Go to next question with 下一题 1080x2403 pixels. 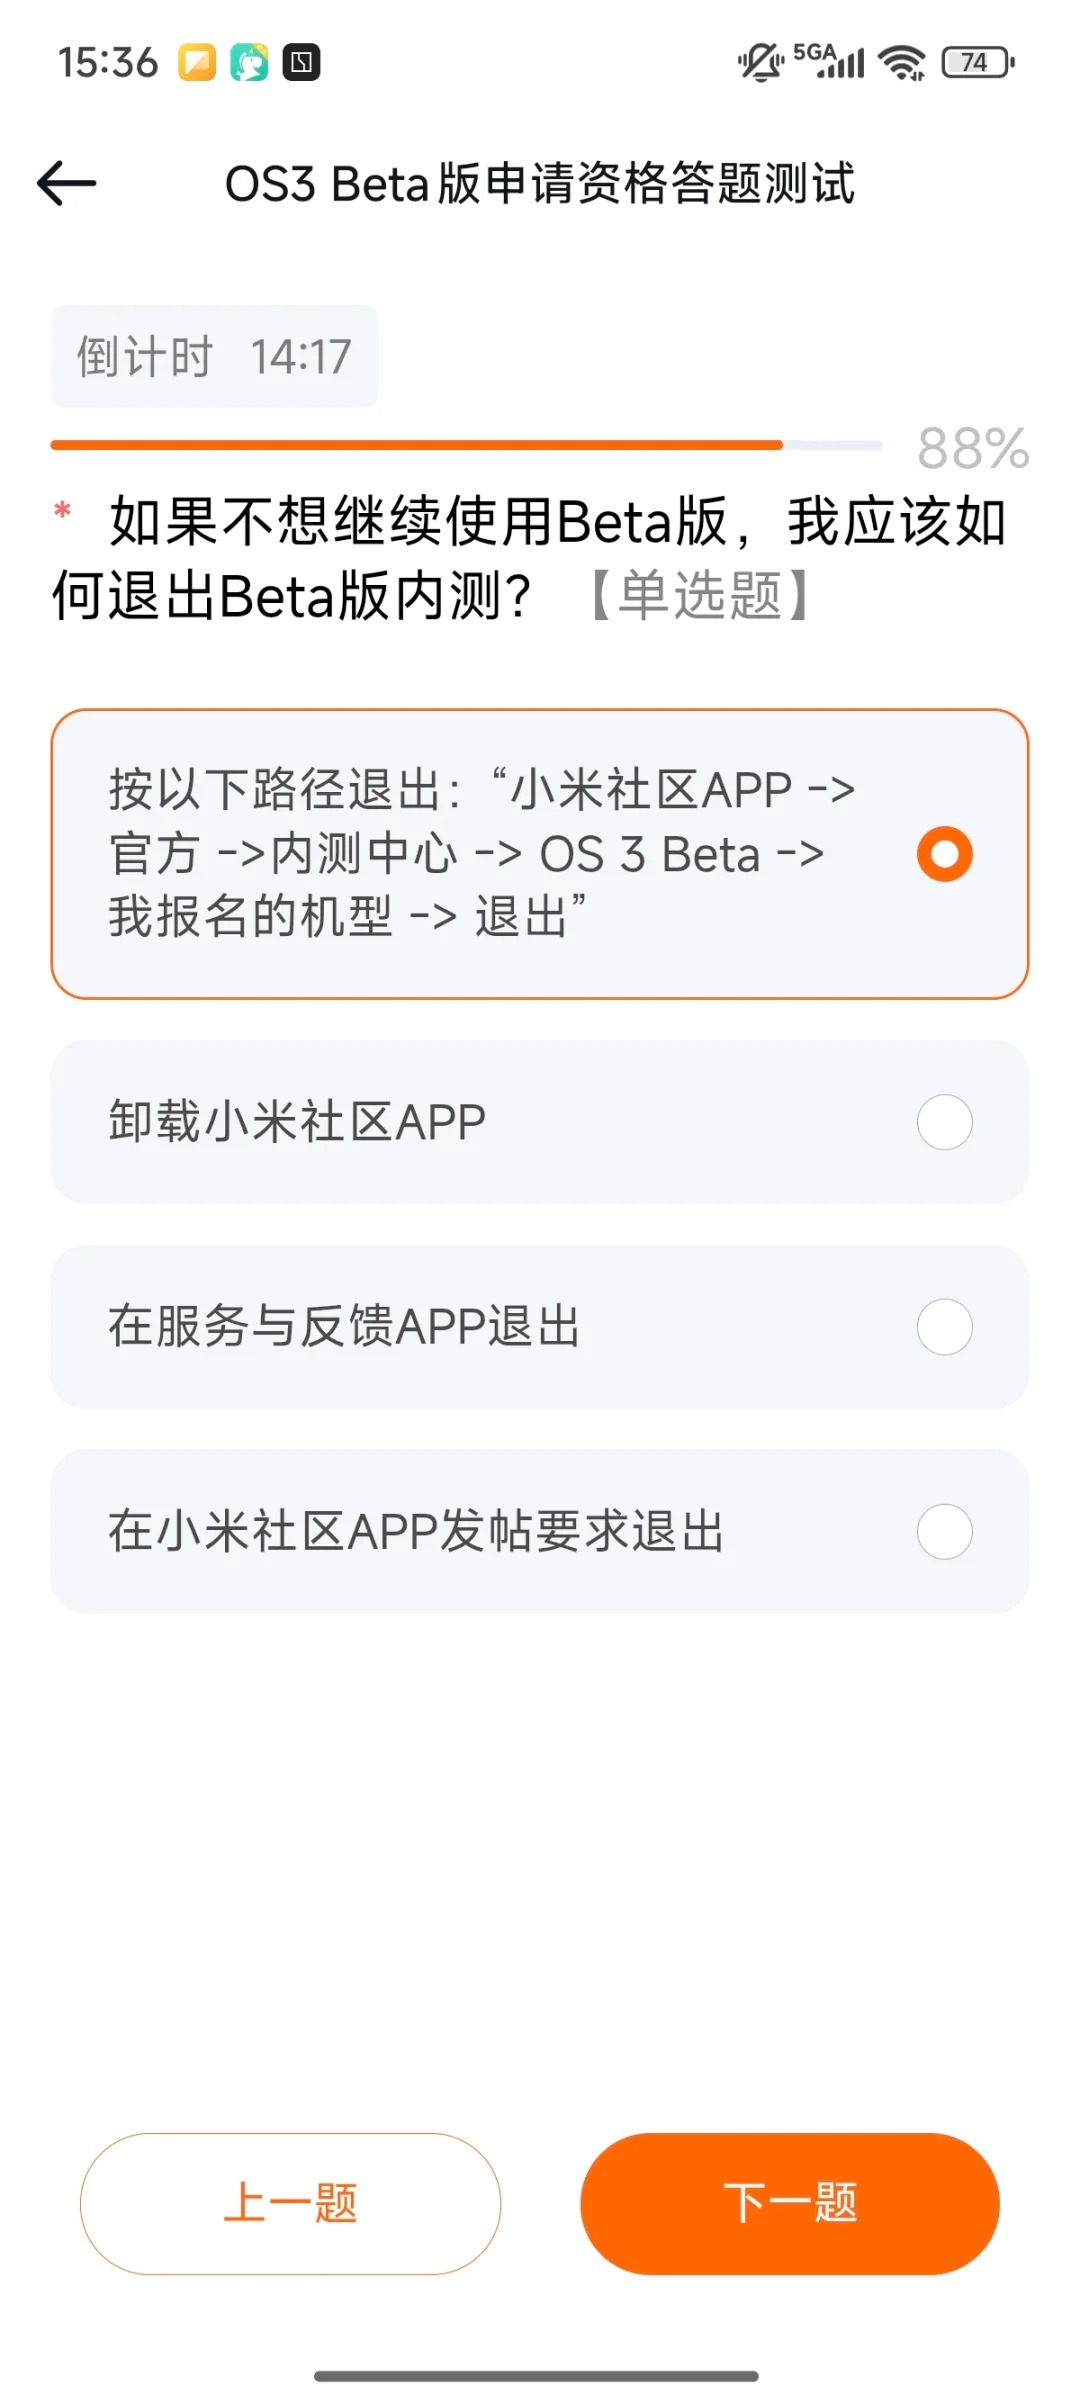coord(790,2203)
